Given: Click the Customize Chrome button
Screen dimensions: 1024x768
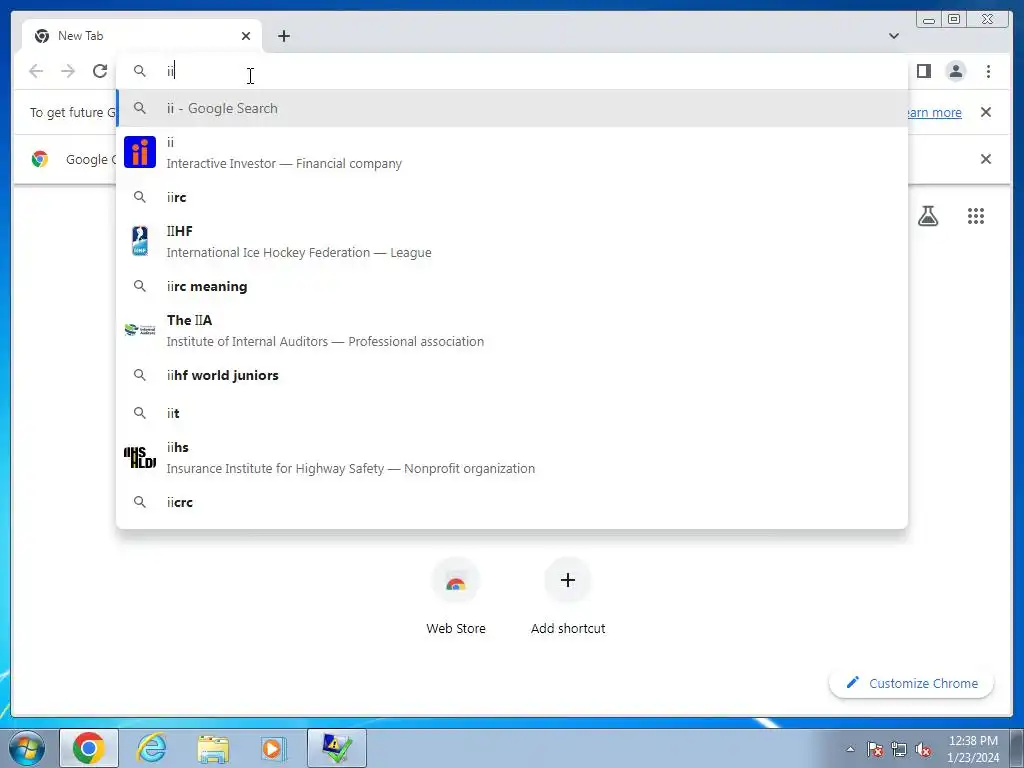Looking at the screenshot, I should tap(912, 683).
